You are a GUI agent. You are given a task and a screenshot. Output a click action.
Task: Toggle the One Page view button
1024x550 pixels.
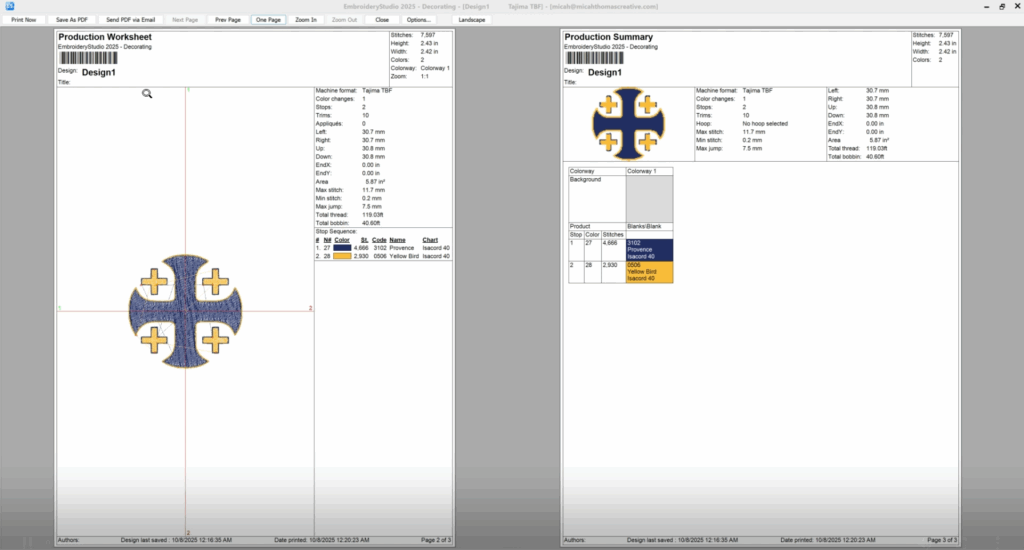click(268, 19)
